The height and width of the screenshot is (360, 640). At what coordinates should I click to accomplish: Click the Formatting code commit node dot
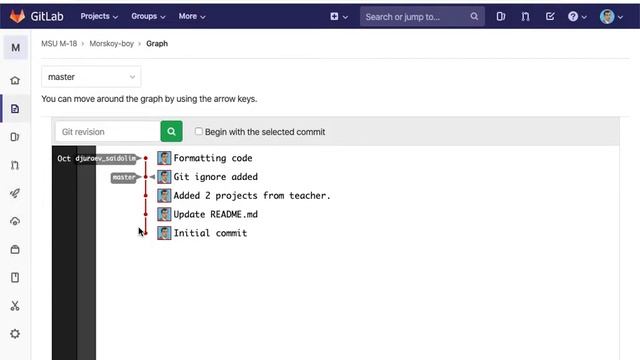146,158
